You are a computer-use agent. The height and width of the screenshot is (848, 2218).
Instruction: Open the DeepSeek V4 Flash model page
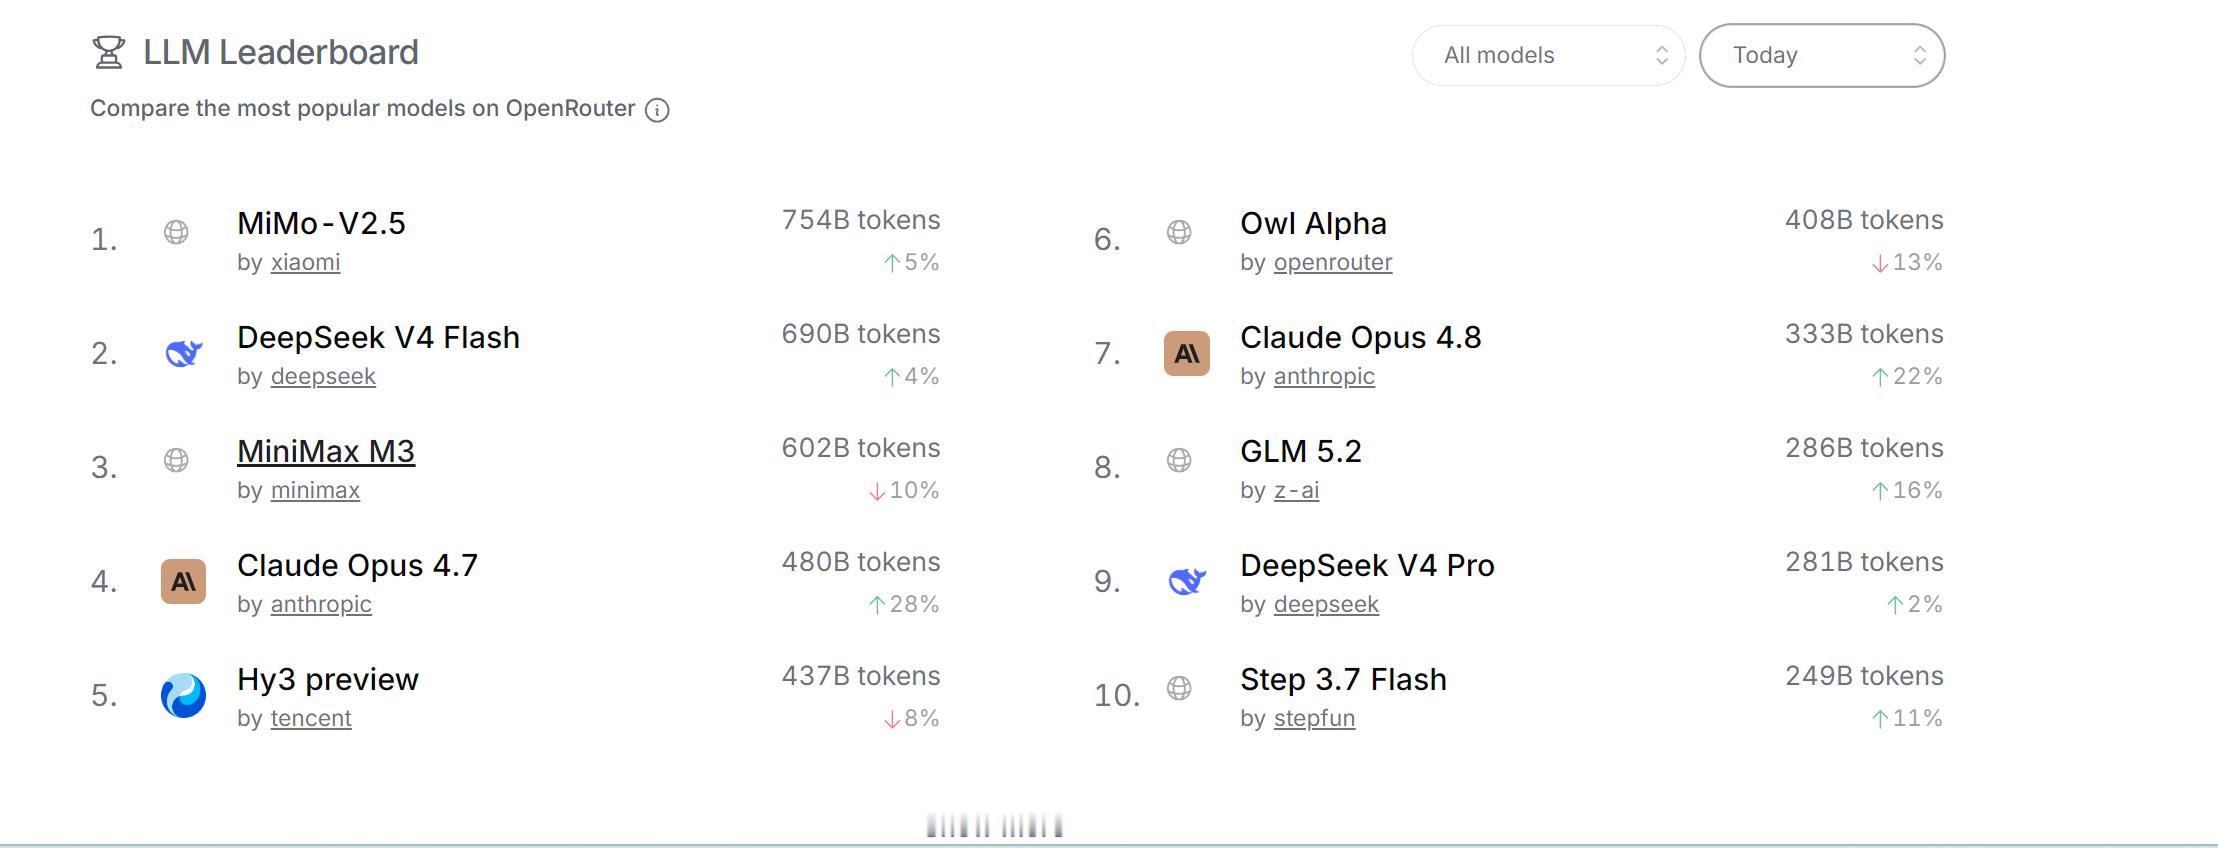coord(378,337)
